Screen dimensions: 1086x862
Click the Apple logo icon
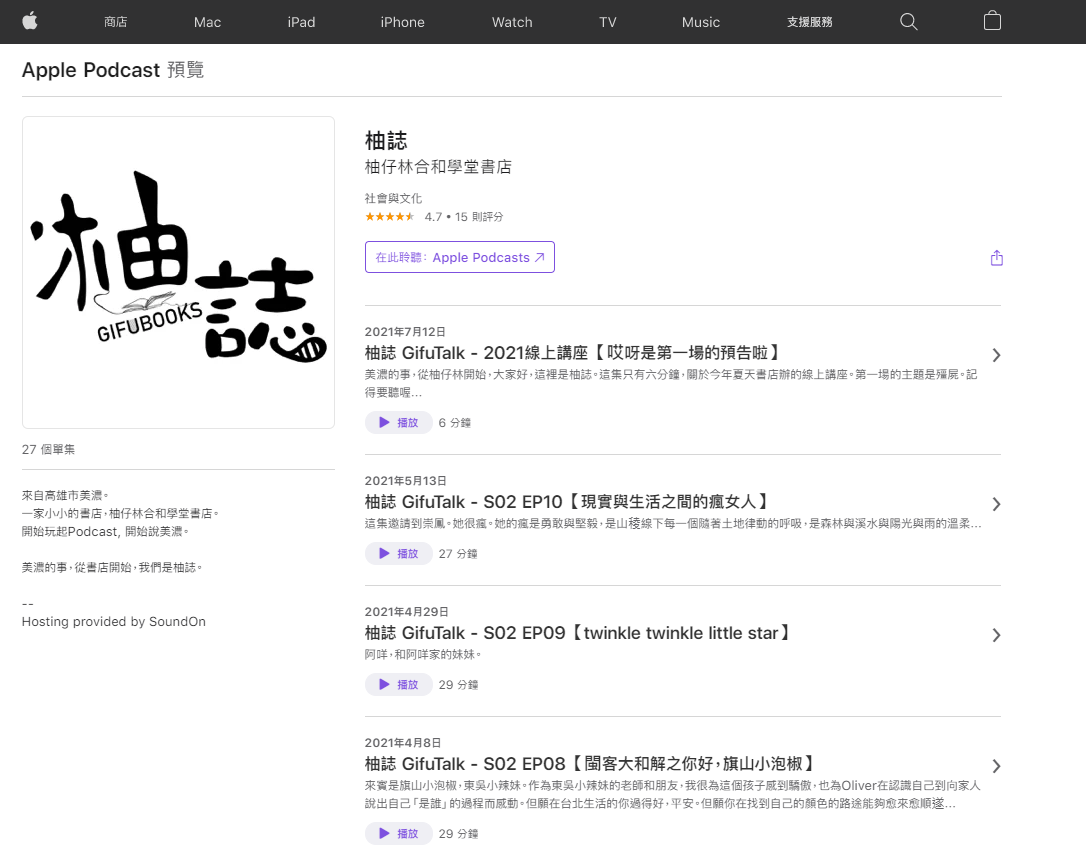(x=30, y=21)
